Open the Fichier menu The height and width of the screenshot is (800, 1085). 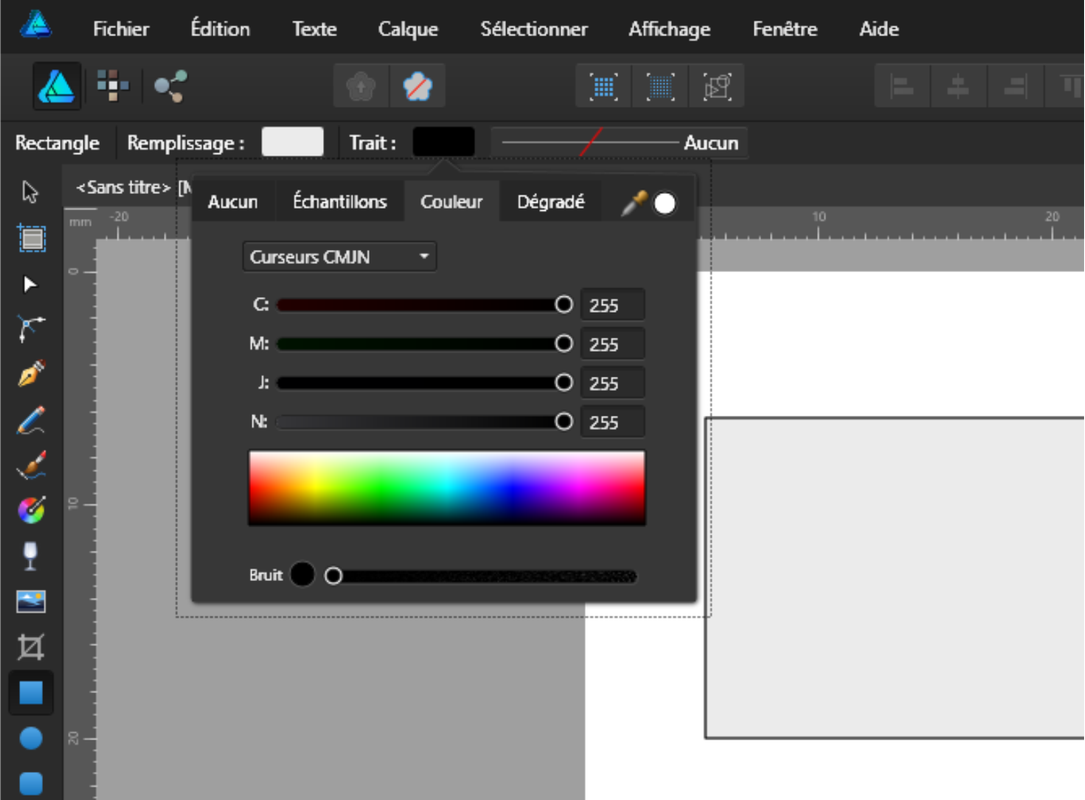[x=121, y=29]
